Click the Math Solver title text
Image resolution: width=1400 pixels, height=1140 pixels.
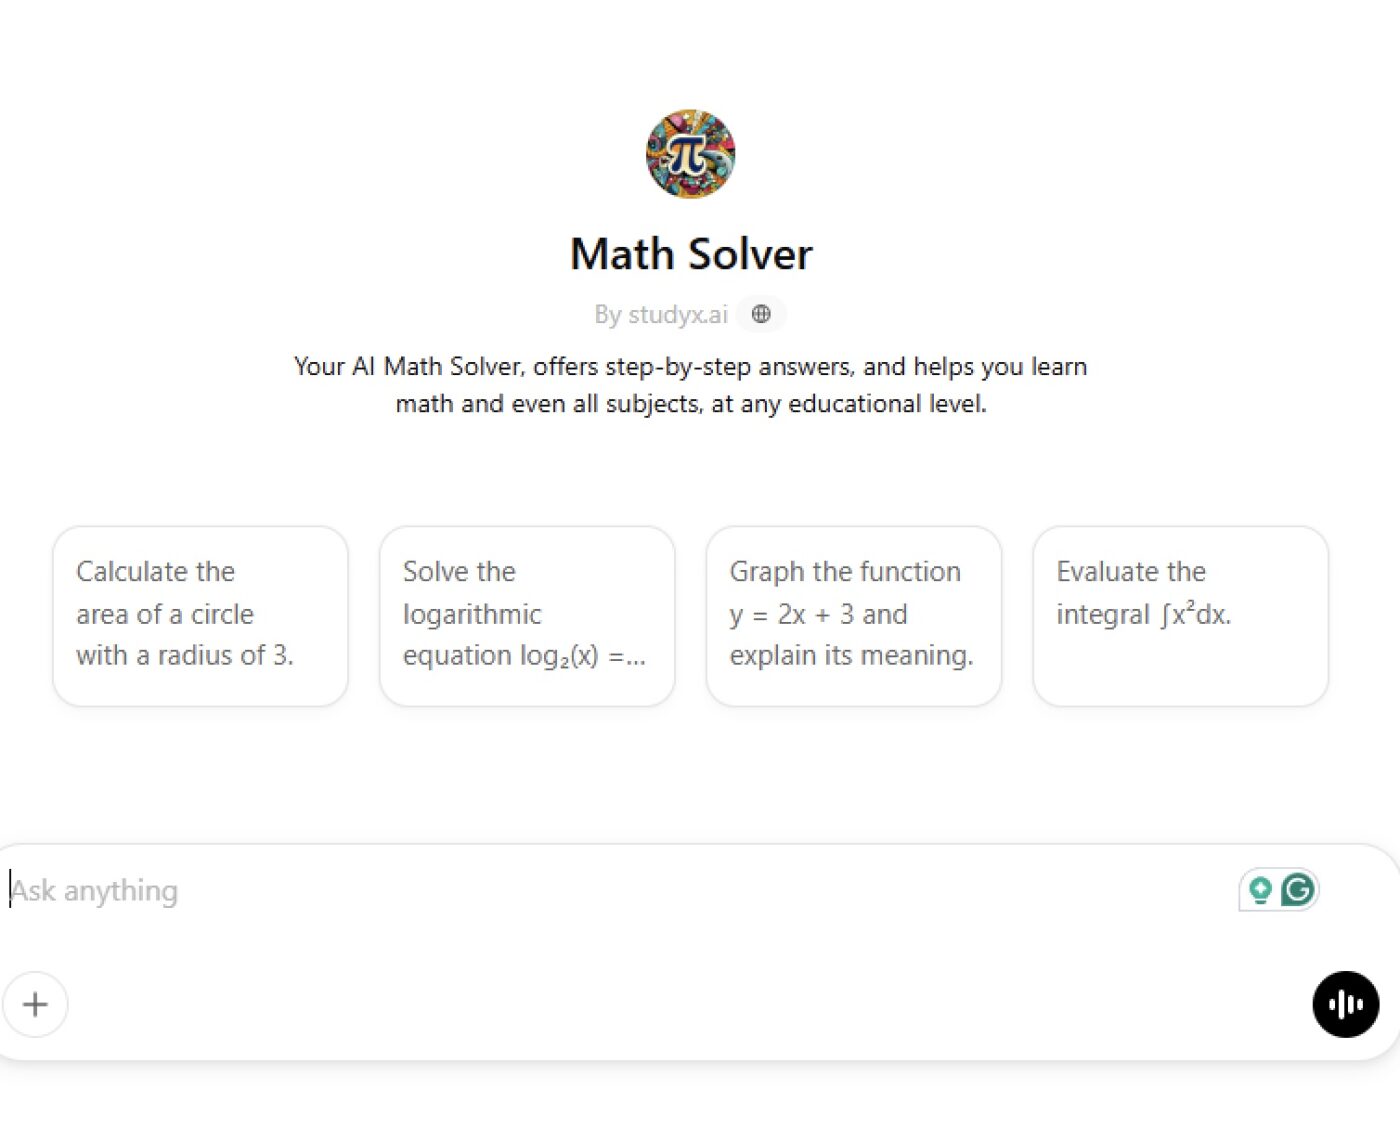point(690,253)
